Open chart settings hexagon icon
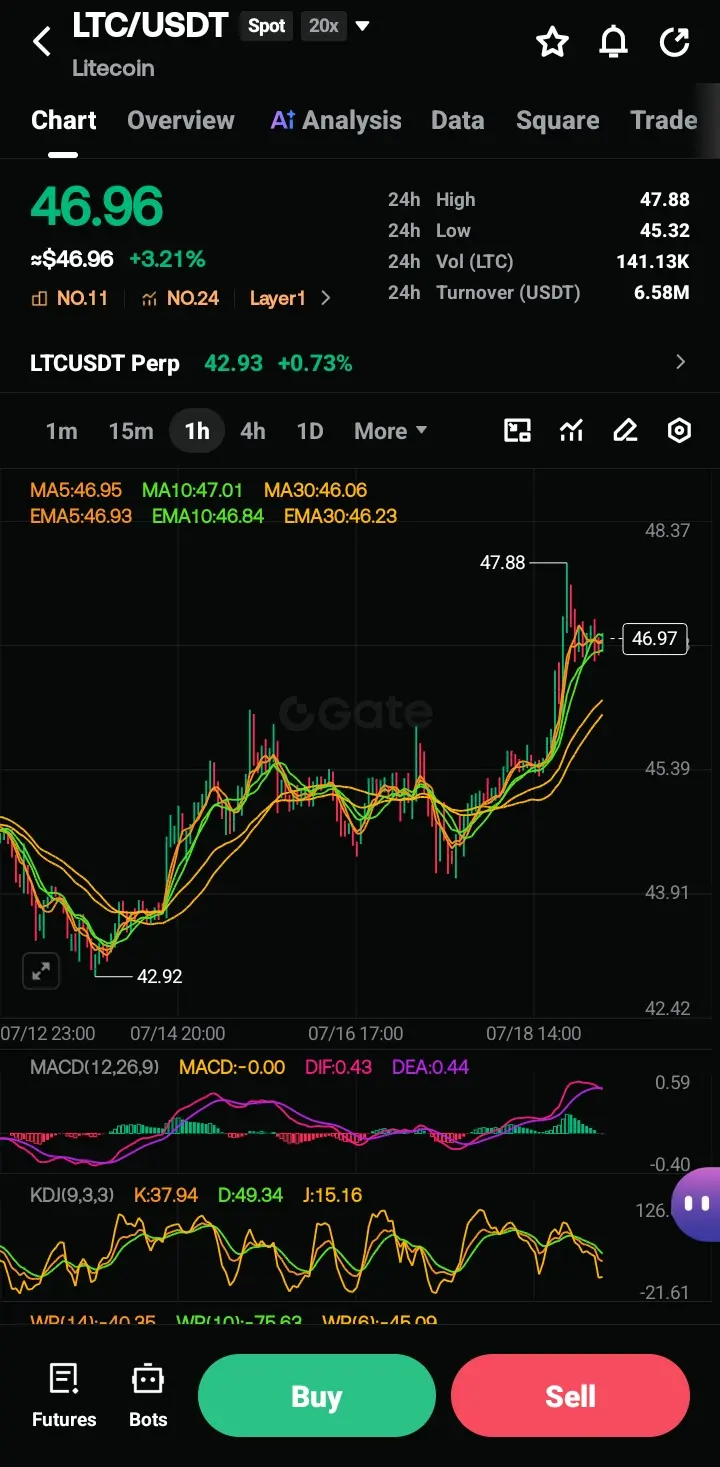720x1467 pixels. click(x=679, y=431)
